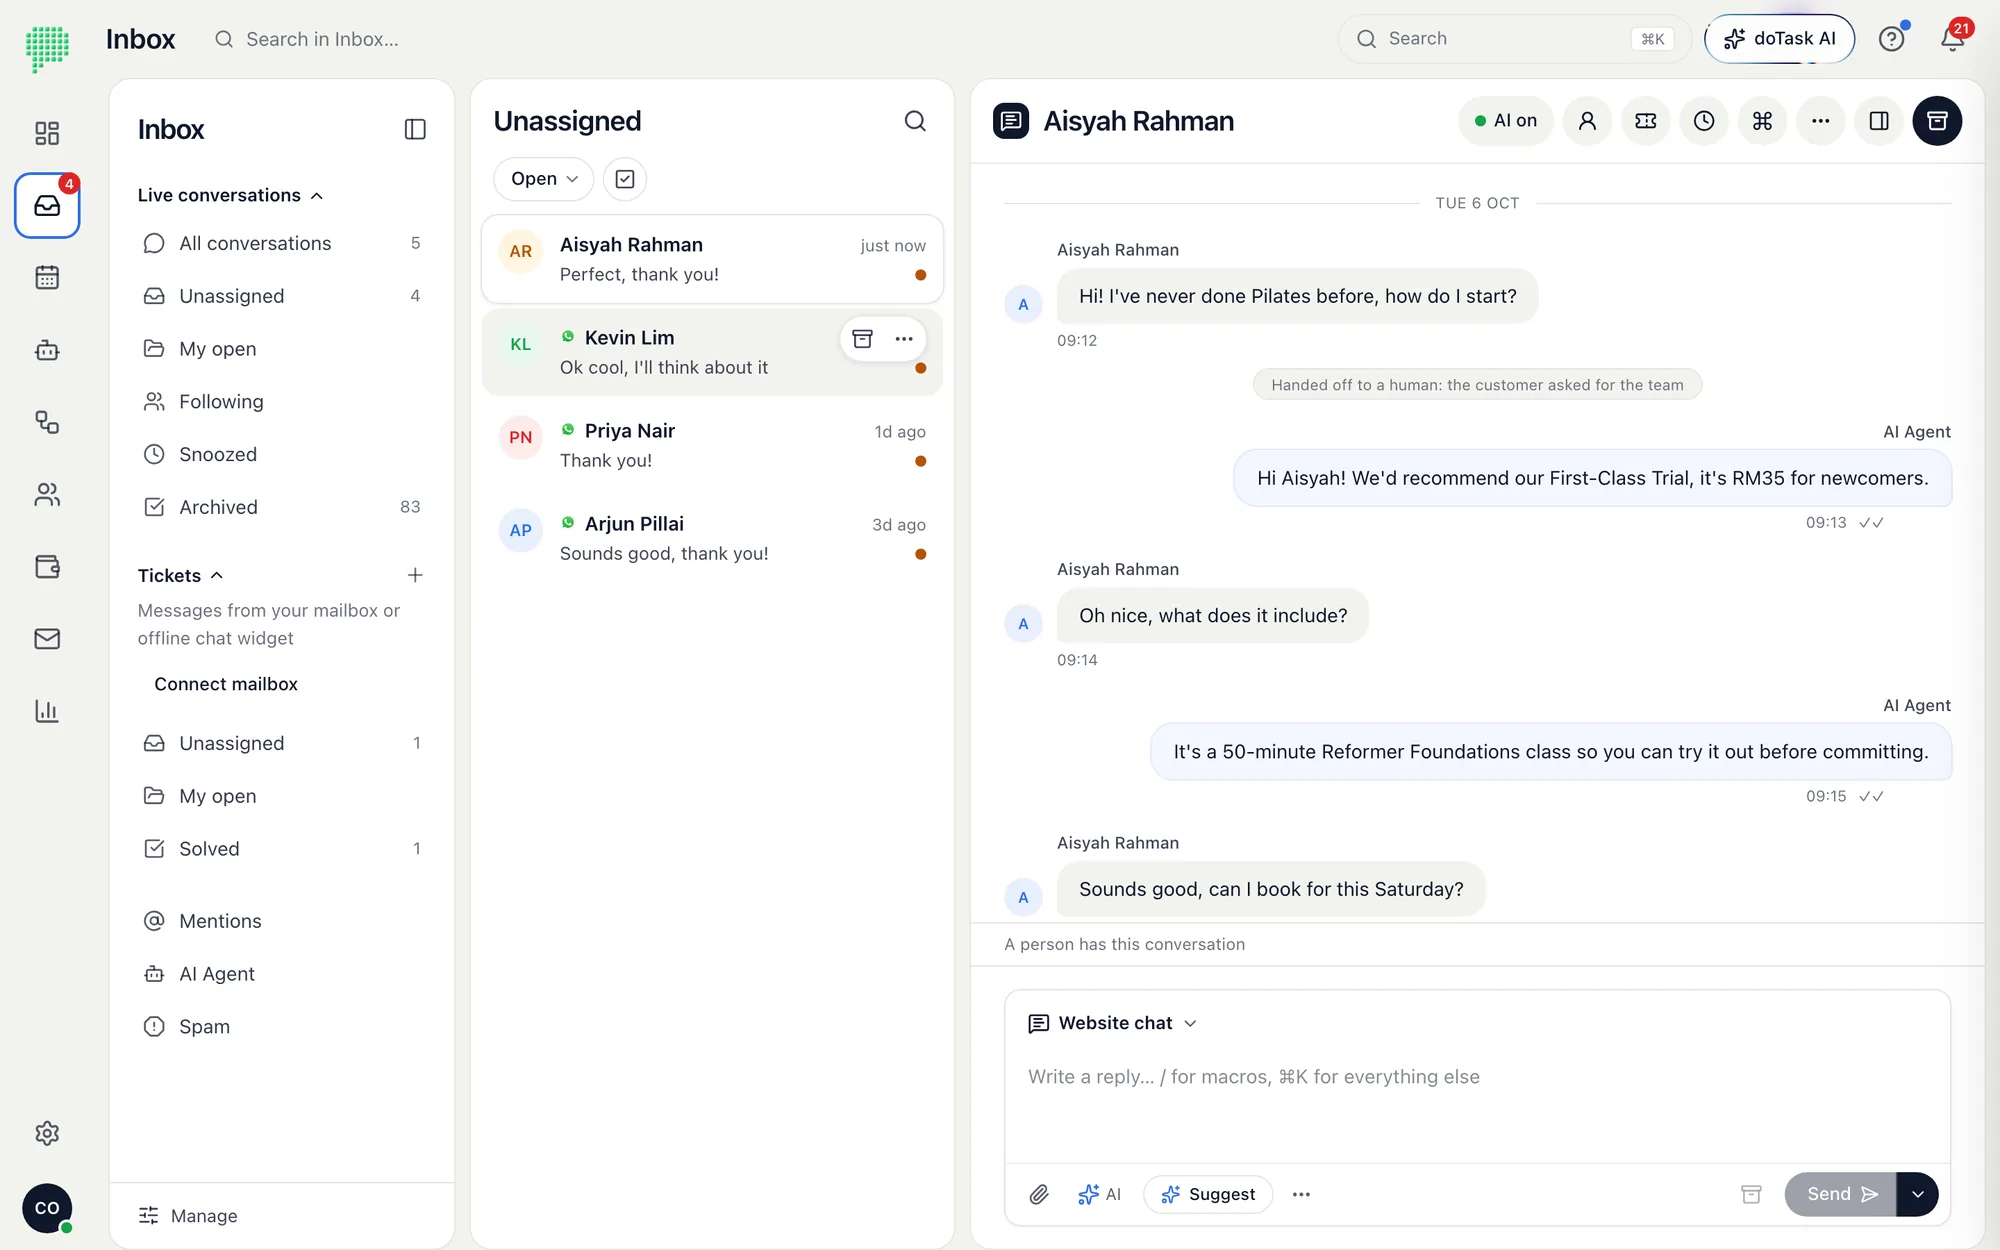Viewport: 2000px width, 1250px height.
Task: Select All conversations in sidebar
Action: pyautogui.click(x=282, y=243)
